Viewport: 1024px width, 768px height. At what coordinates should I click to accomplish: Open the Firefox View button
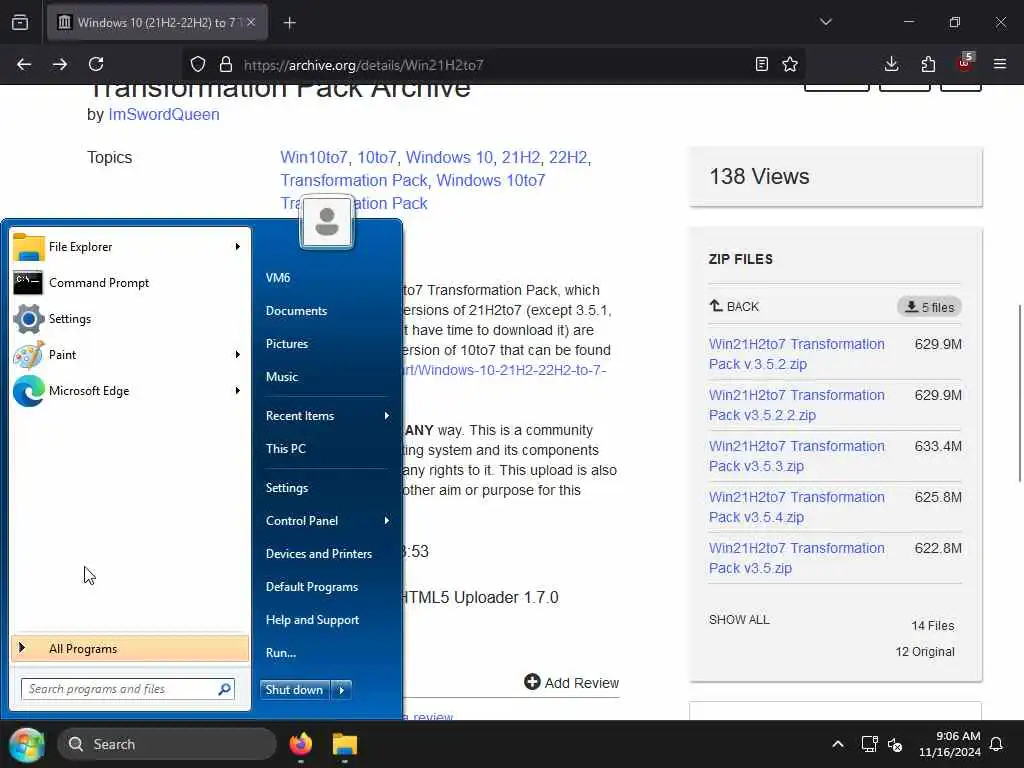[20, 22]
